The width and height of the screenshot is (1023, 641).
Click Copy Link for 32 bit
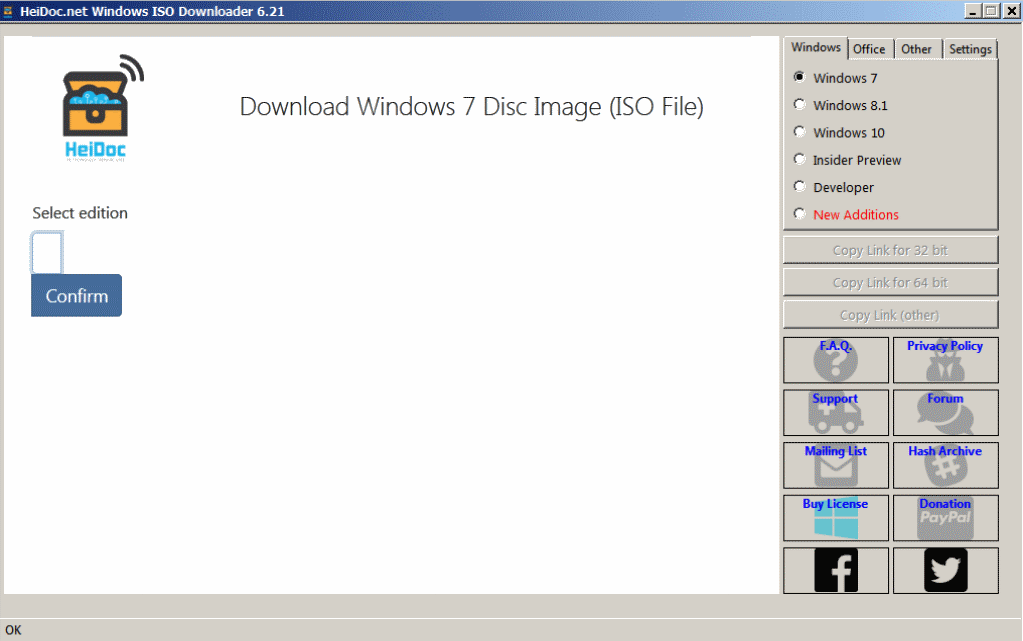coord(891,251)
